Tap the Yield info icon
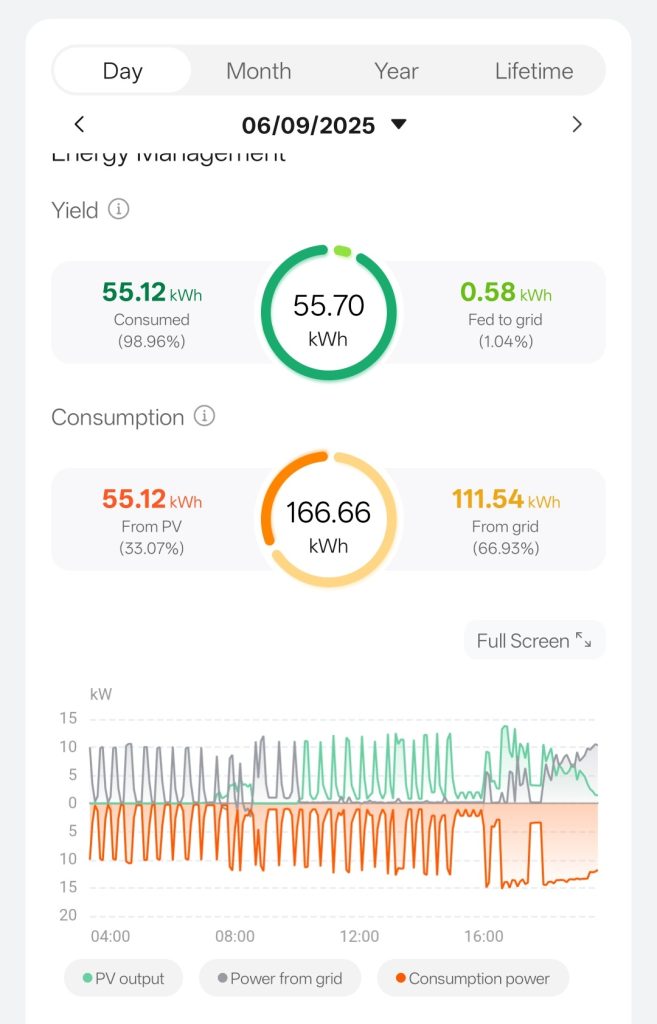The width and height of the screenshot is (657, 1024). (x=119, y=210)
